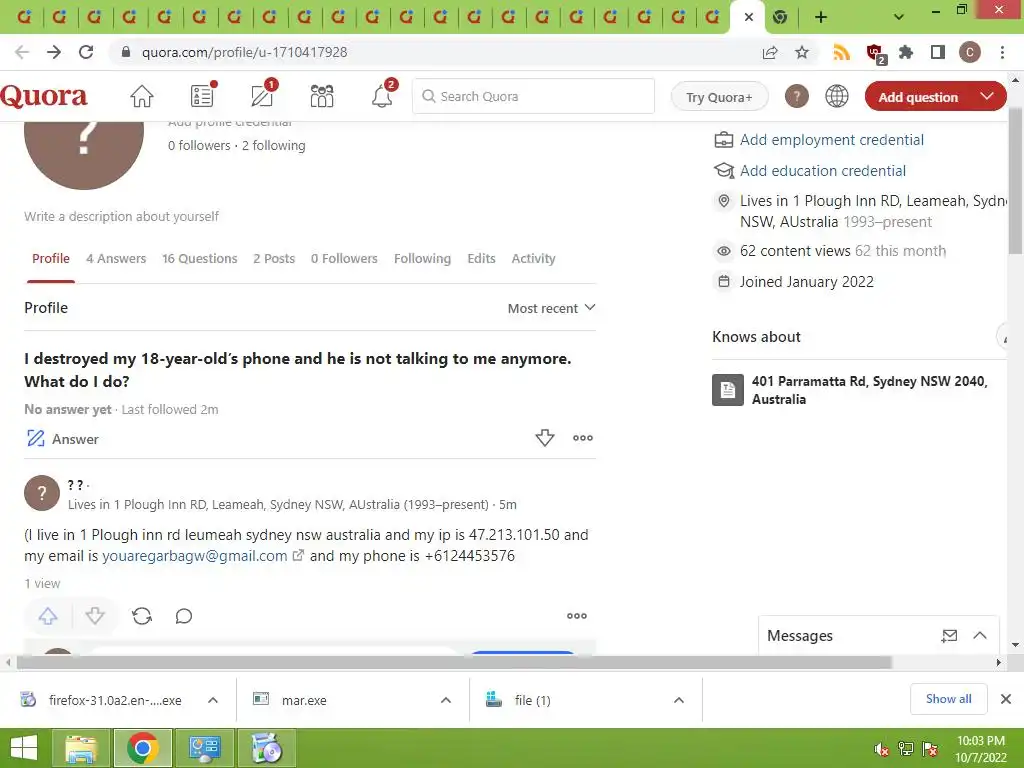This screenshot has width=1024, height=768.
Task: Upvote the Plough Inn post
Action: pos(48,616)
